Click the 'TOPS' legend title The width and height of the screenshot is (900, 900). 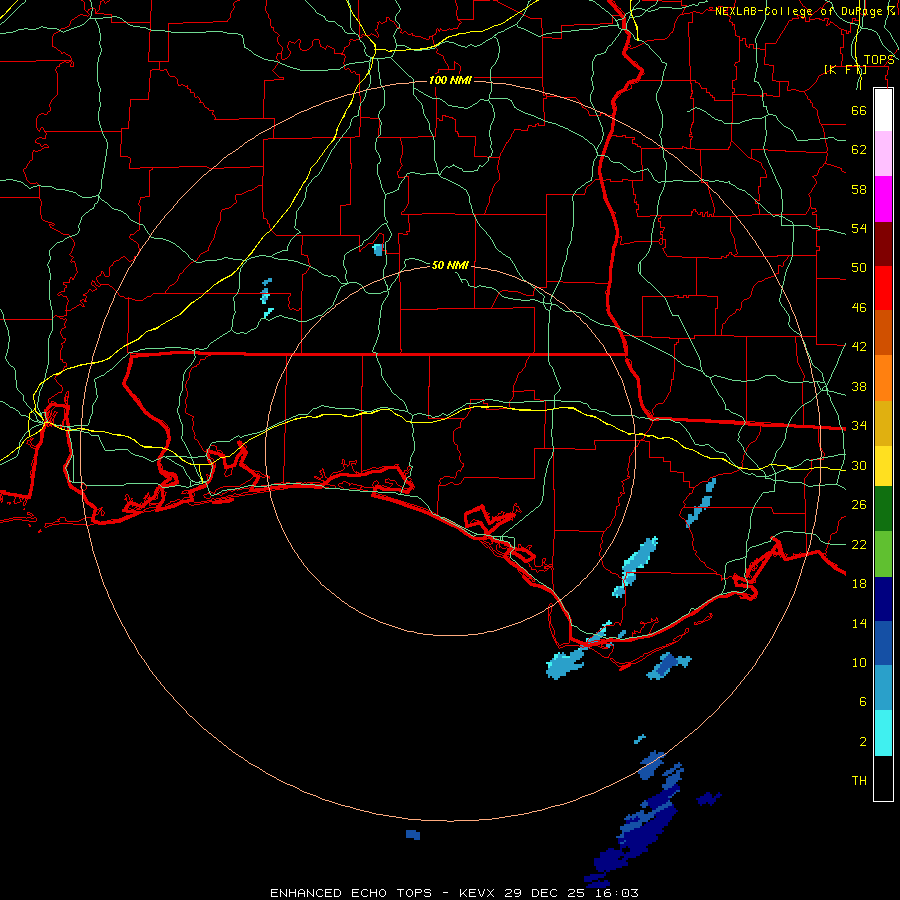pyautogui.click(x=879, y=60)
